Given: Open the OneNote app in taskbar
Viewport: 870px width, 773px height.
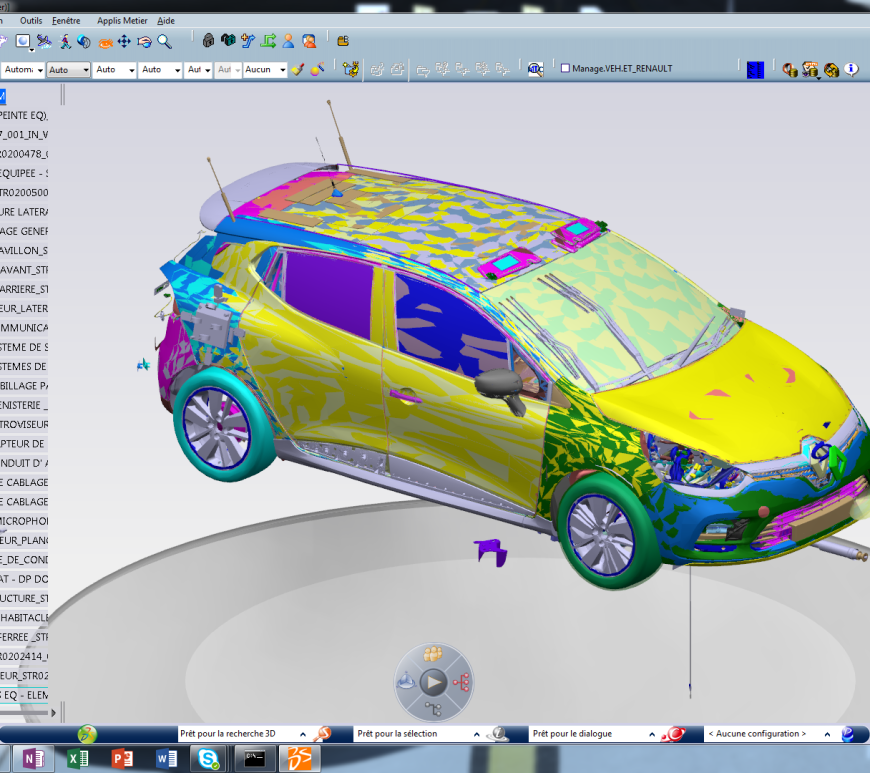Looking at the screenshot, I should 33,758.
